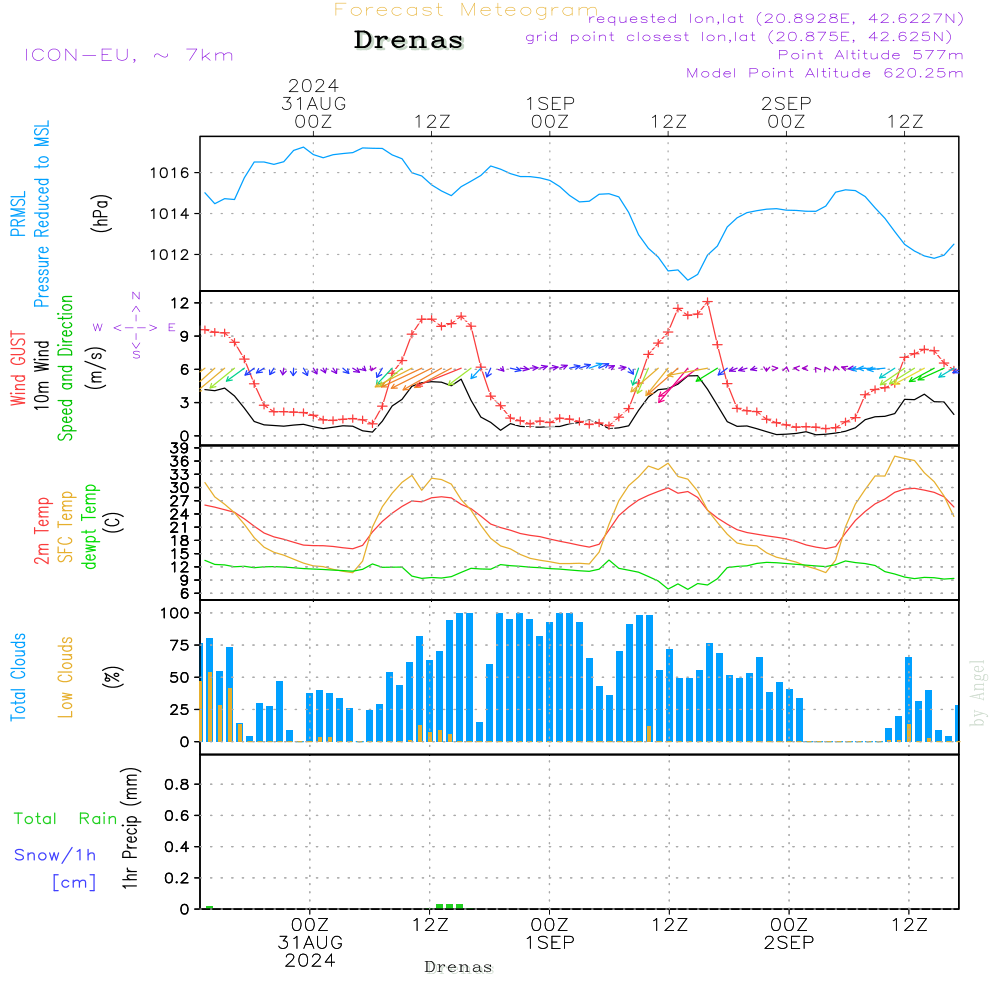Click the 'Wind GUST' red axis label
Viewport: 1000px width, 1000px height.
18,368
